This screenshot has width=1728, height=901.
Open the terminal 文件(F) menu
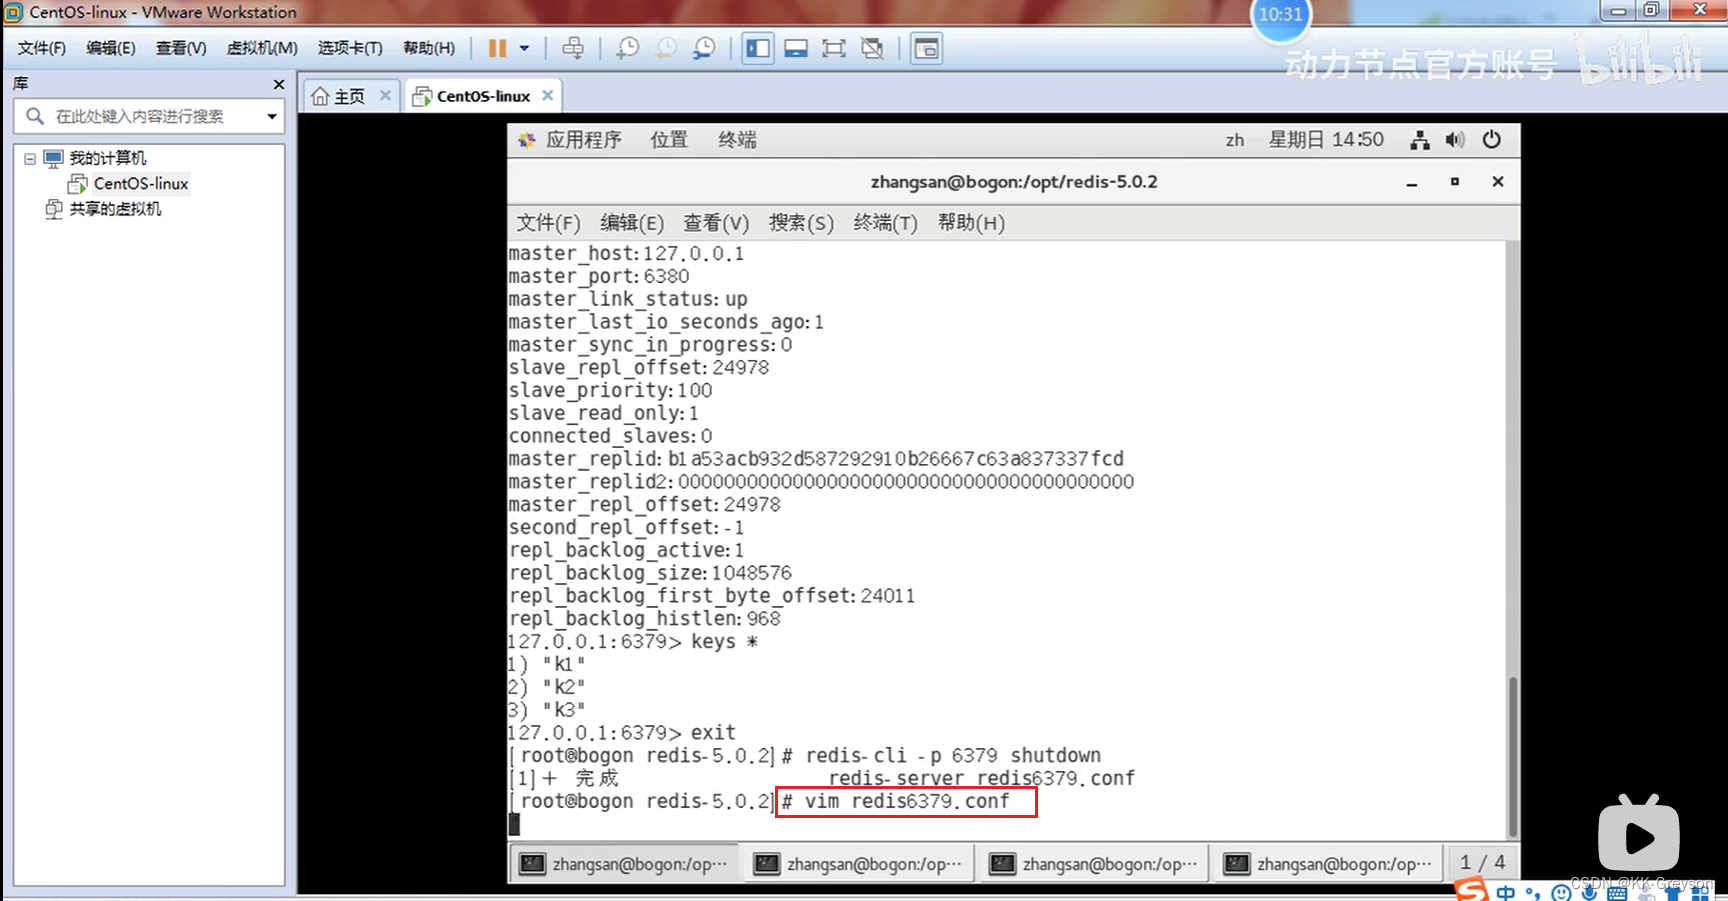(548, 223)
